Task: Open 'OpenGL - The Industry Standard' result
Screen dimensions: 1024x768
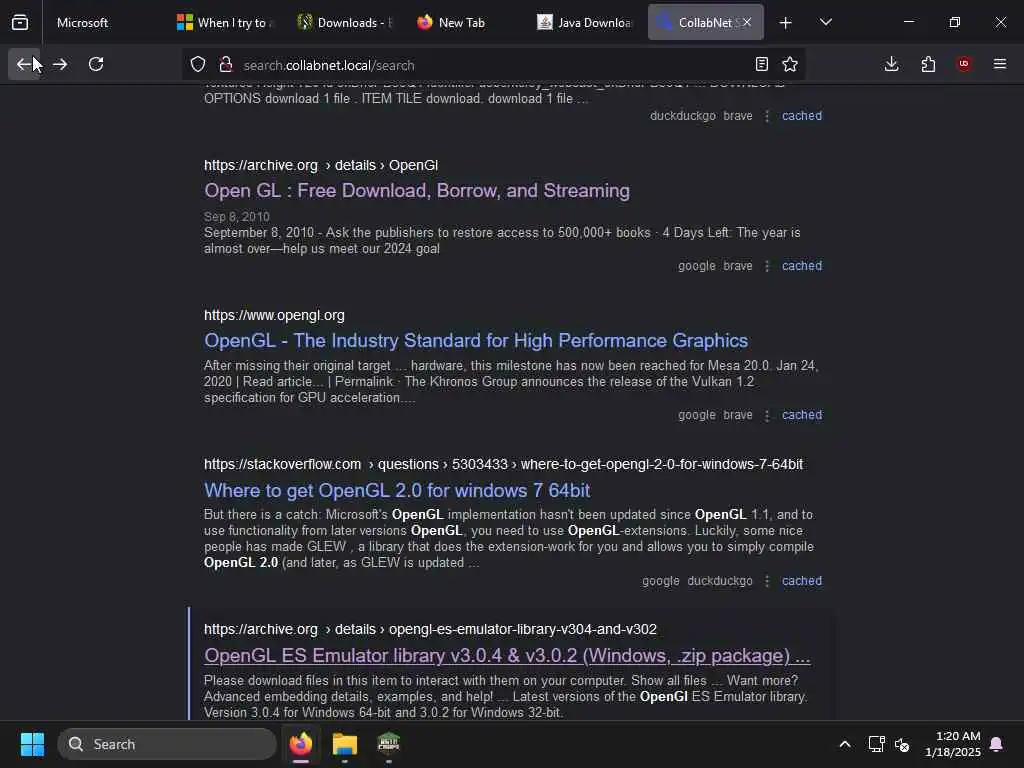Action: (476, 340)
